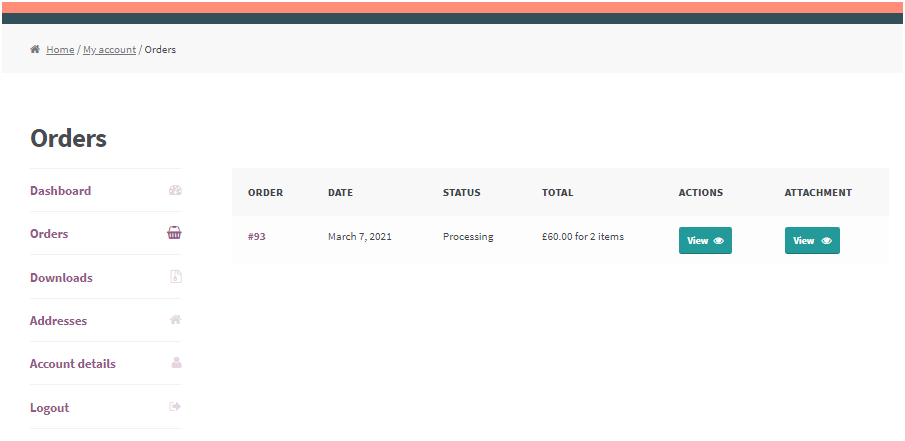Click the ORDER column header
Viewport: 905px width, 441px height.
click(x=265, y=193)
